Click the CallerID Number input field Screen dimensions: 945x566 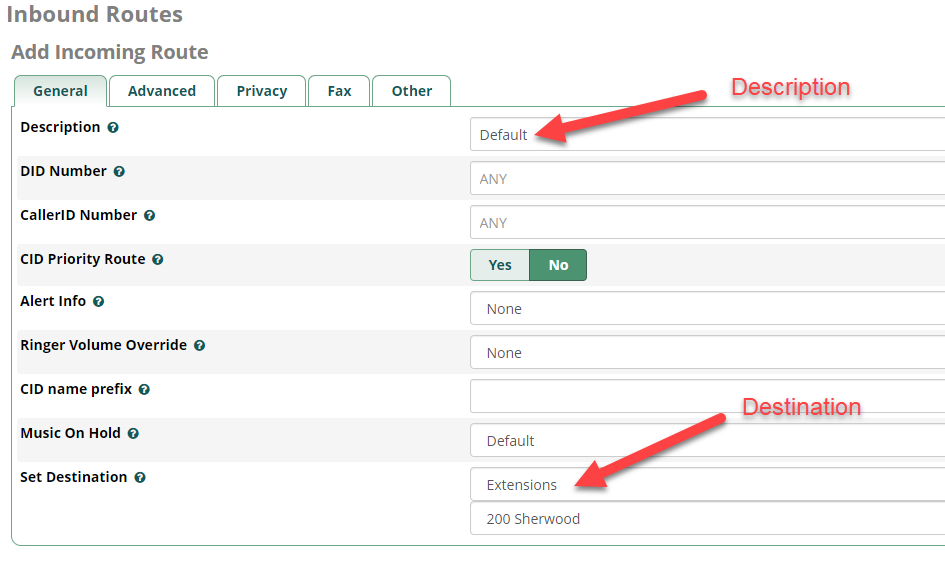click(708, 222)
